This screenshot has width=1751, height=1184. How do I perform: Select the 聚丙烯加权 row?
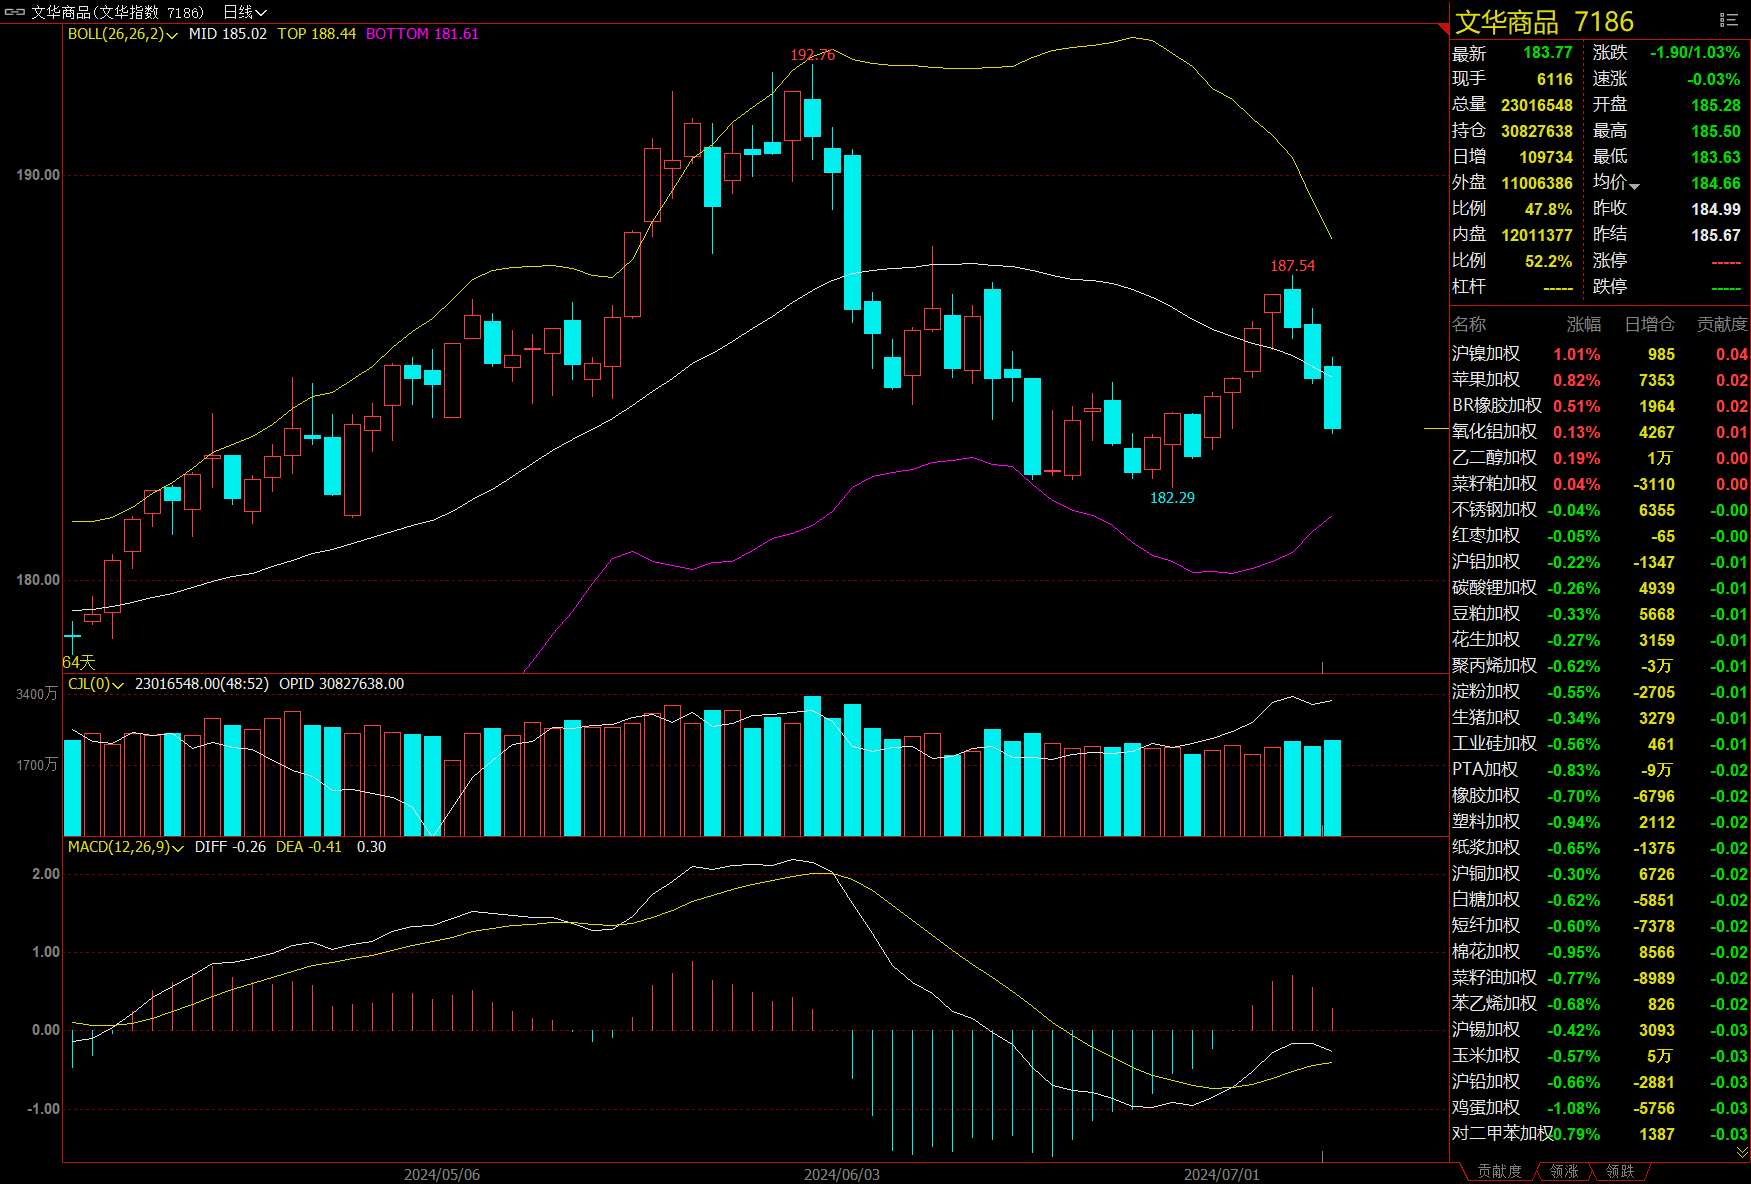pyautogui.click(x=1600, y=666)
